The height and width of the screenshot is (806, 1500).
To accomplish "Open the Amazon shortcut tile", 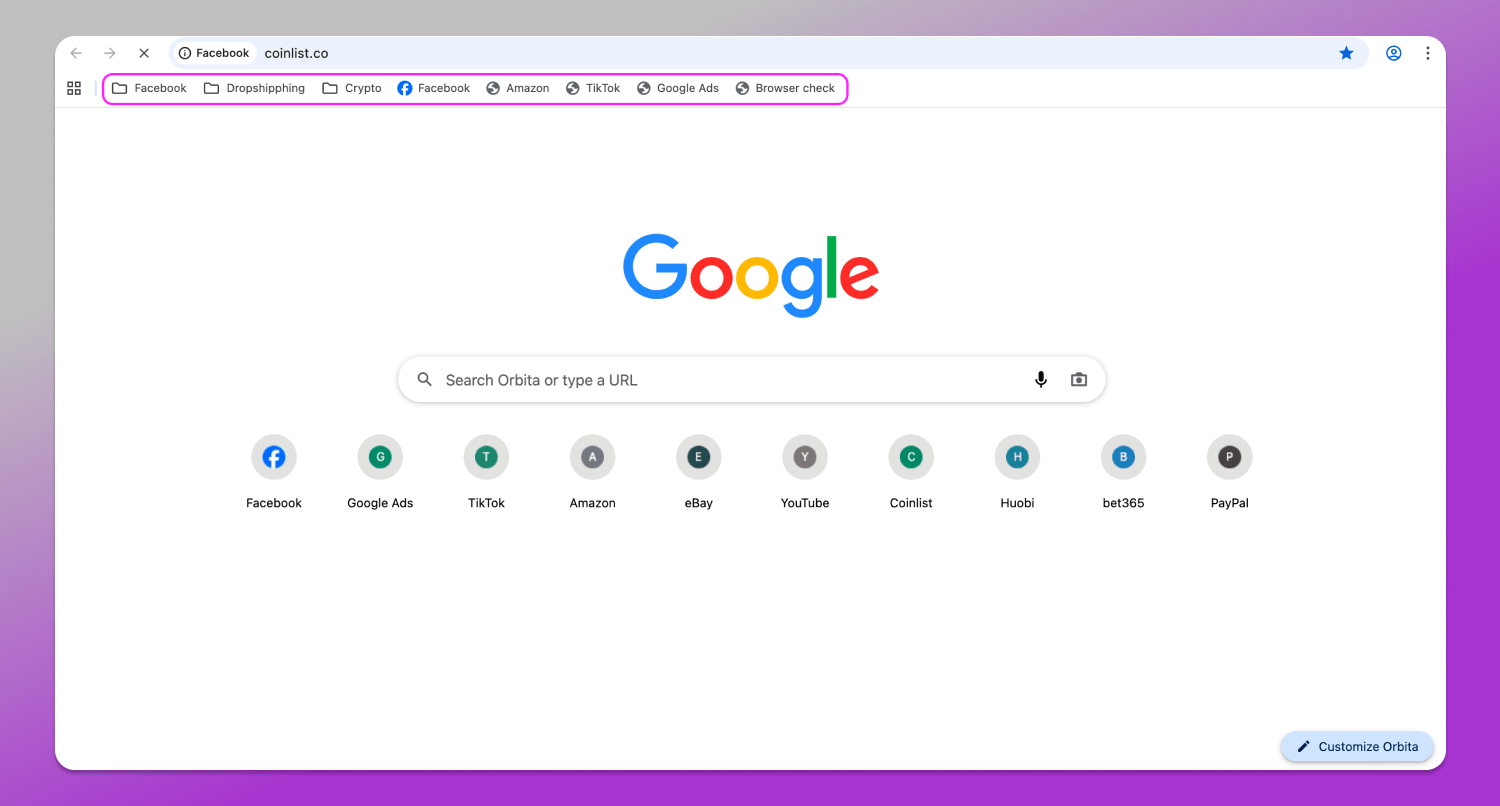I will click(592, 472).
